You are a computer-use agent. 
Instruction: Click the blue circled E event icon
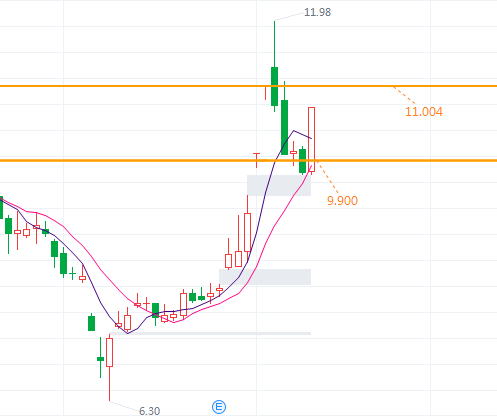point(219,407)
